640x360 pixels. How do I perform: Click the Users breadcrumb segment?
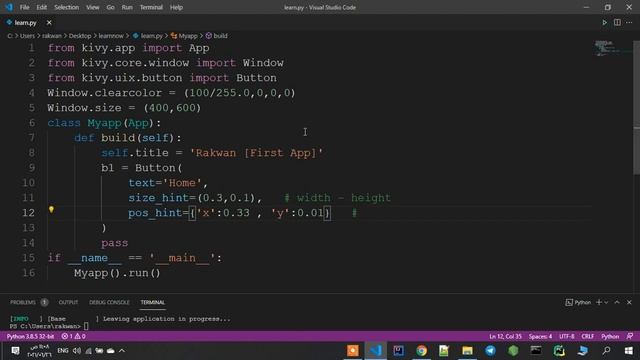pos(27,36)
